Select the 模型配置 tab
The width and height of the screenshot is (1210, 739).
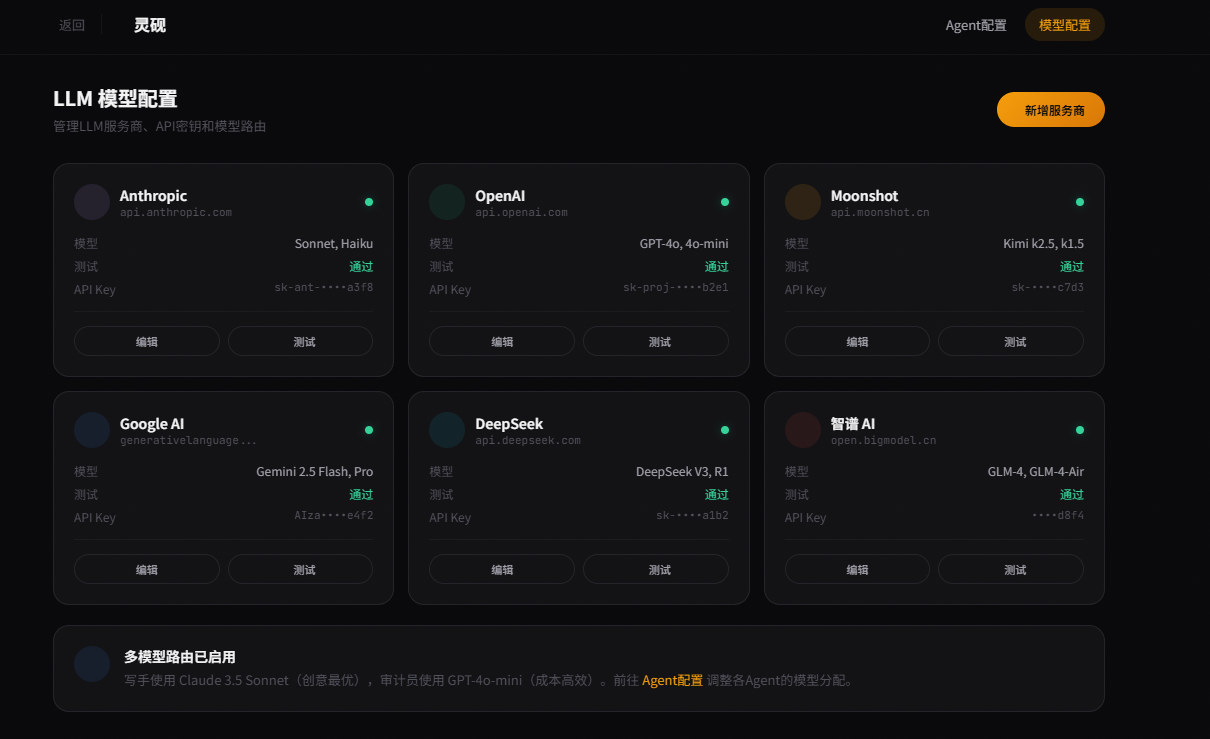1065,25
